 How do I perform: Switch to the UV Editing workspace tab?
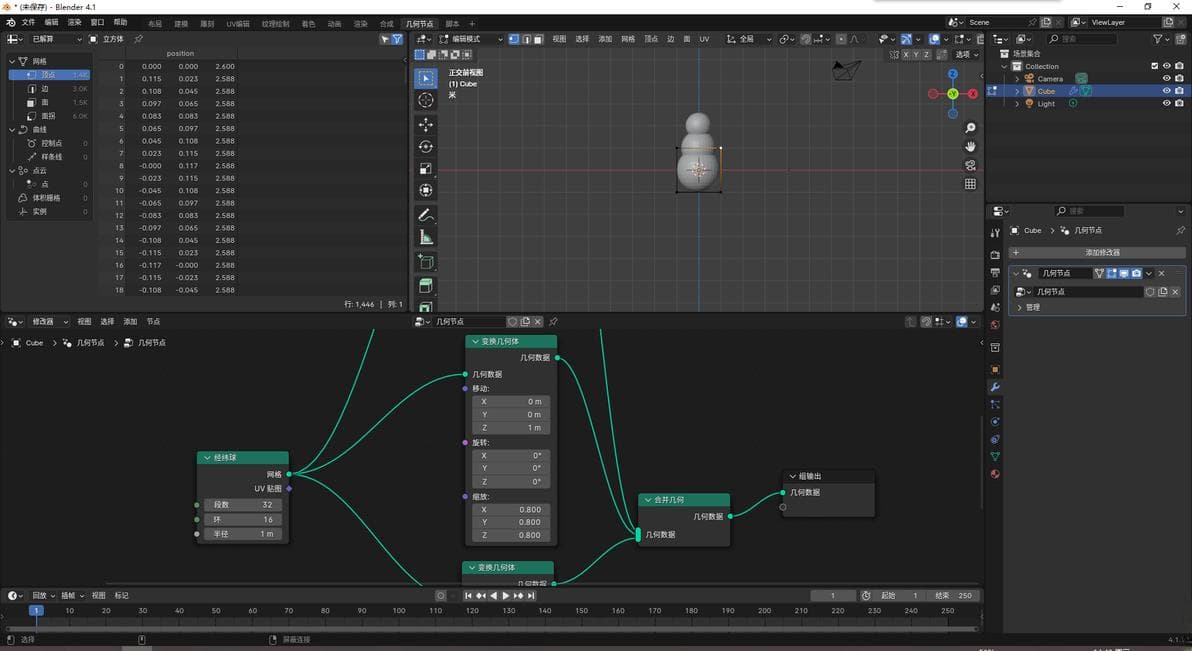click(x=237, y=24)
